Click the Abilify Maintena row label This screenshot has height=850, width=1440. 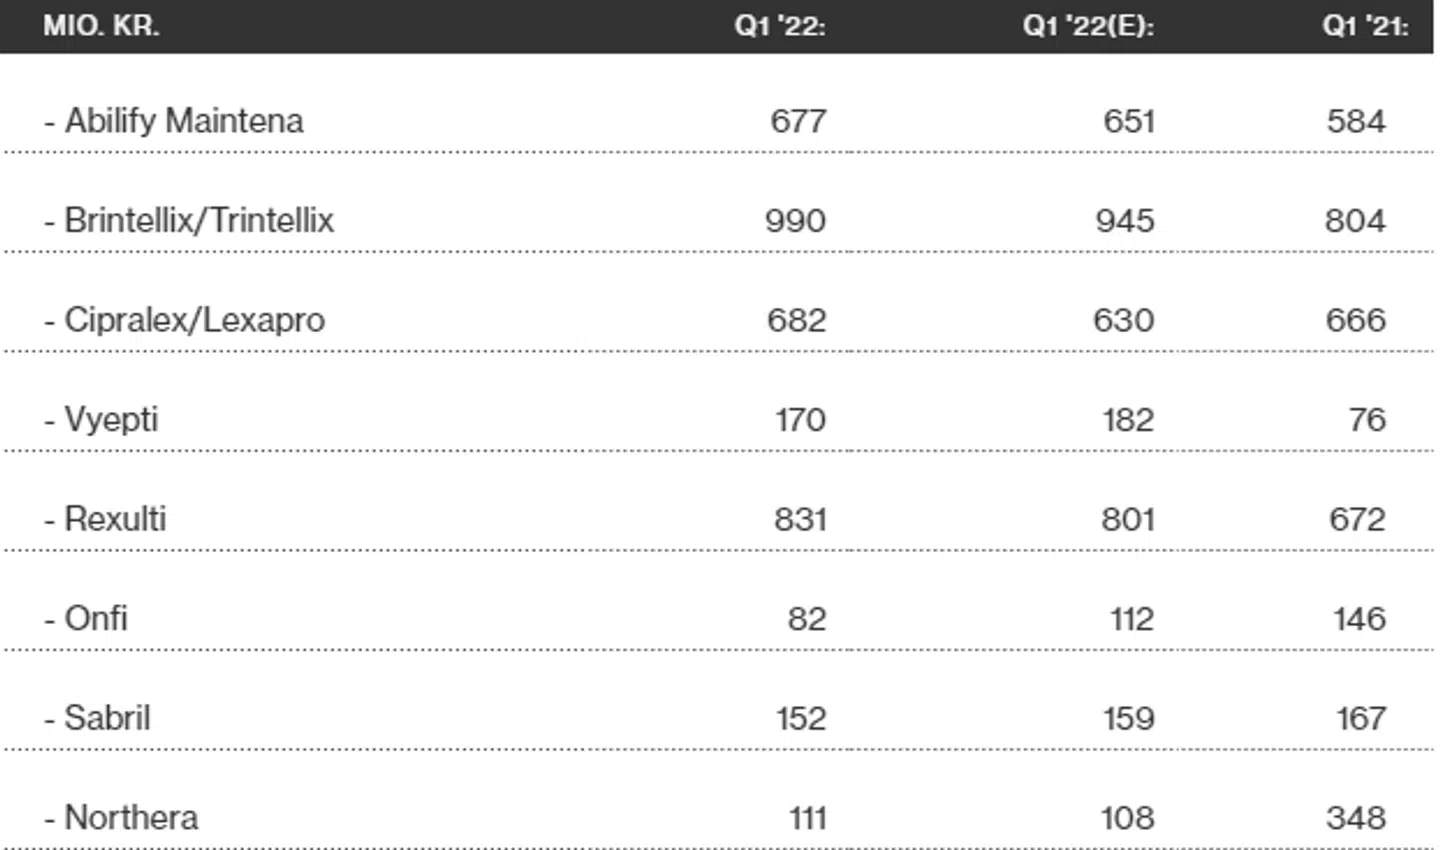174,121
